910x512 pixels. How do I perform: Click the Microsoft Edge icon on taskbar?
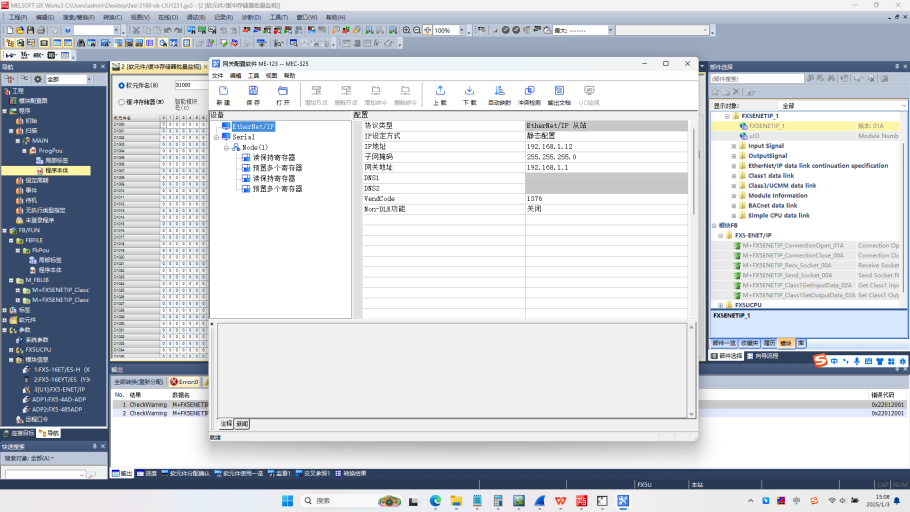pyautogui.click(x=435, y=500)
